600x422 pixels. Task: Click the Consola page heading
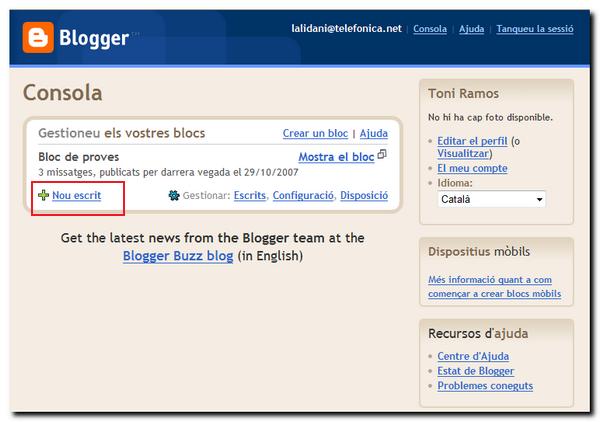click(62, 93)
